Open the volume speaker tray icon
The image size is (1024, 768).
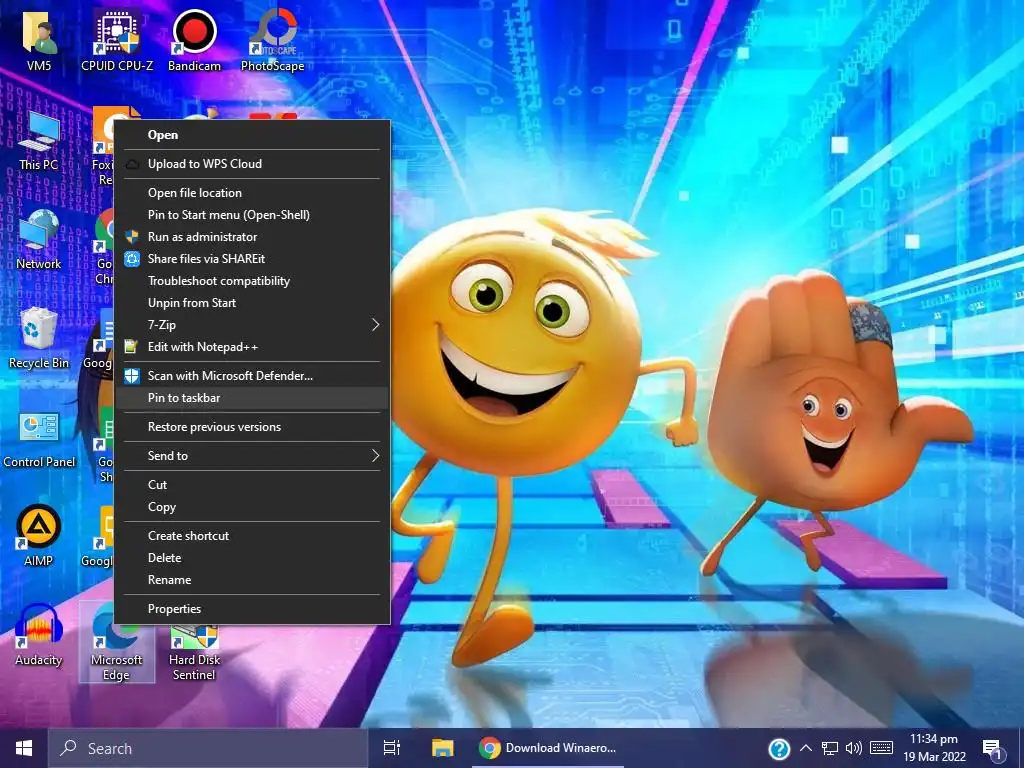click(x=854, y=748)
